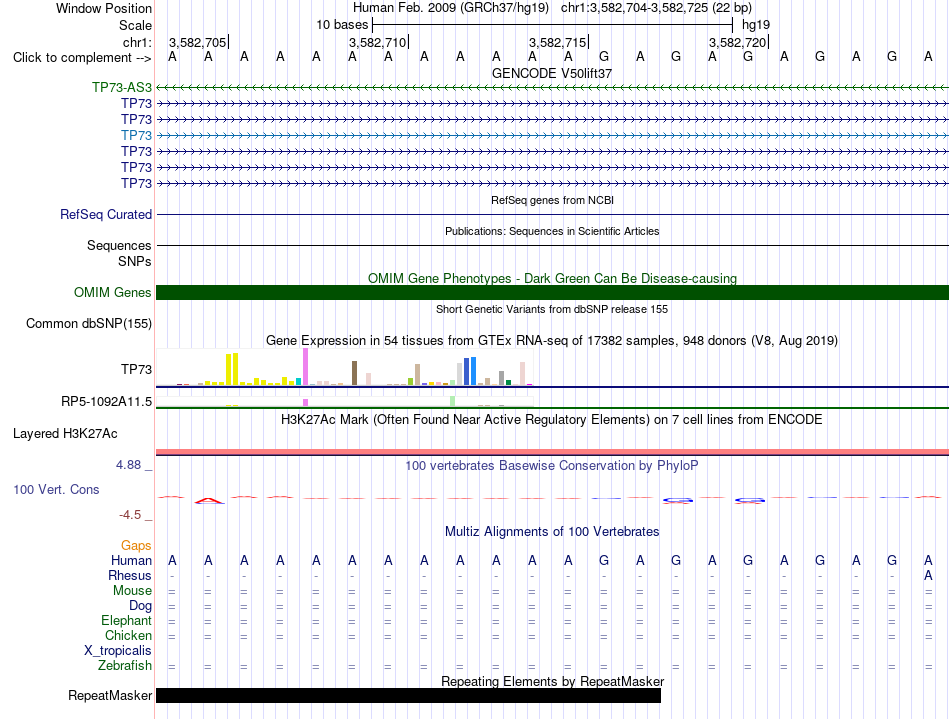950x719 pixels.
Task: Select the Dog species label
Action: pyautogui.click(x=140, y=606)
